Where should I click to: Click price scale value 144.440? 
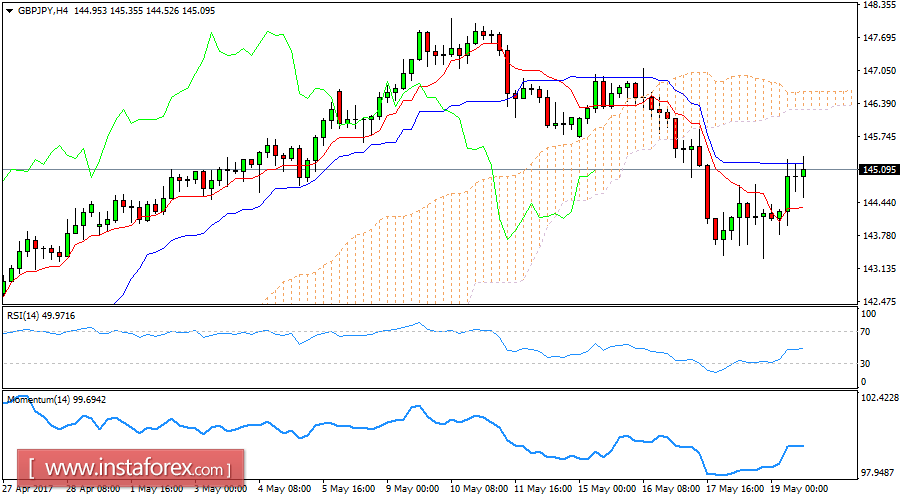click(x=879, y=203)
